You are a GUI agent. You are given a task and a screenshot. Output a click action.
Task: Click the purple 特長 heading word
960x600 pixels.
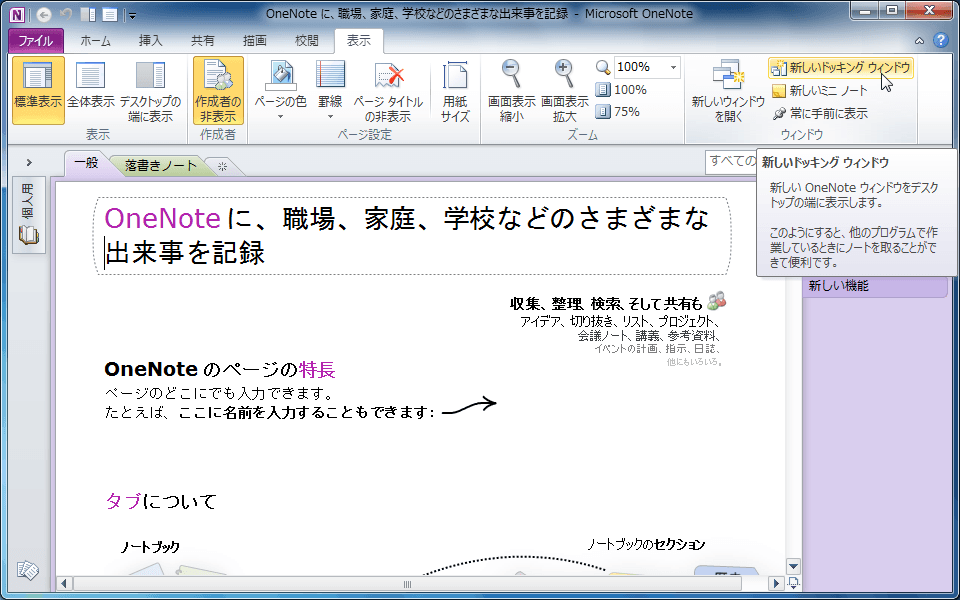(x=317, y=370)
